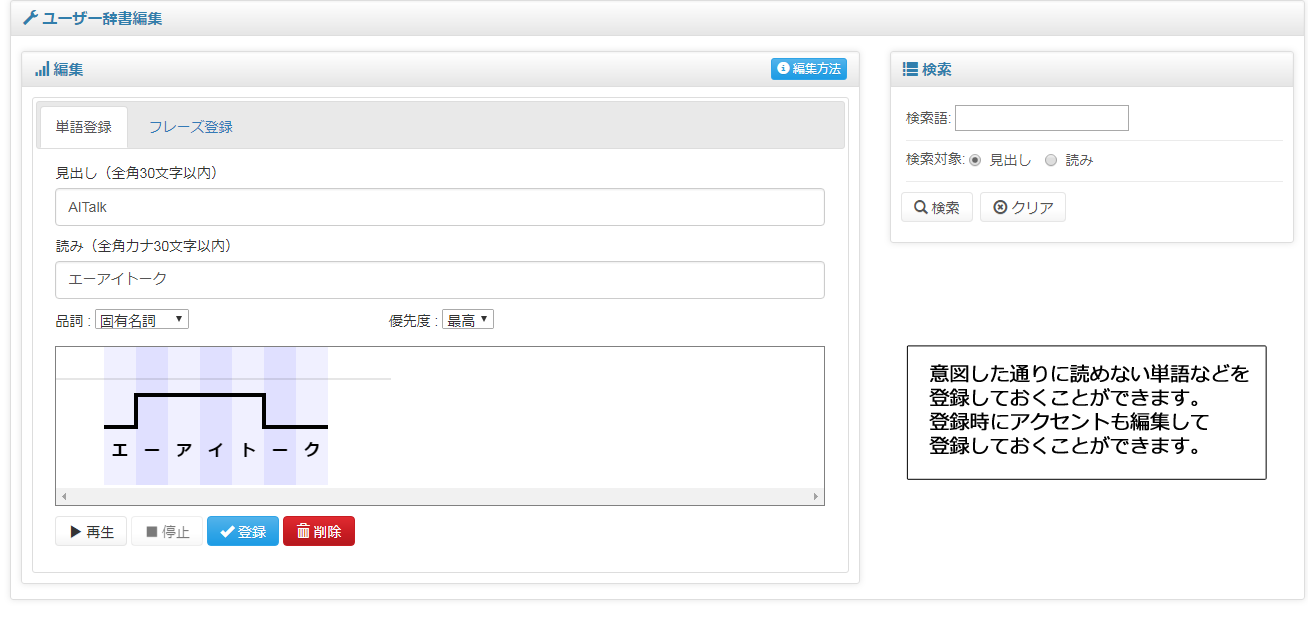Click the mora ト in accent editor
This screenshot has height=623, width=1308.
coord(248,450)
